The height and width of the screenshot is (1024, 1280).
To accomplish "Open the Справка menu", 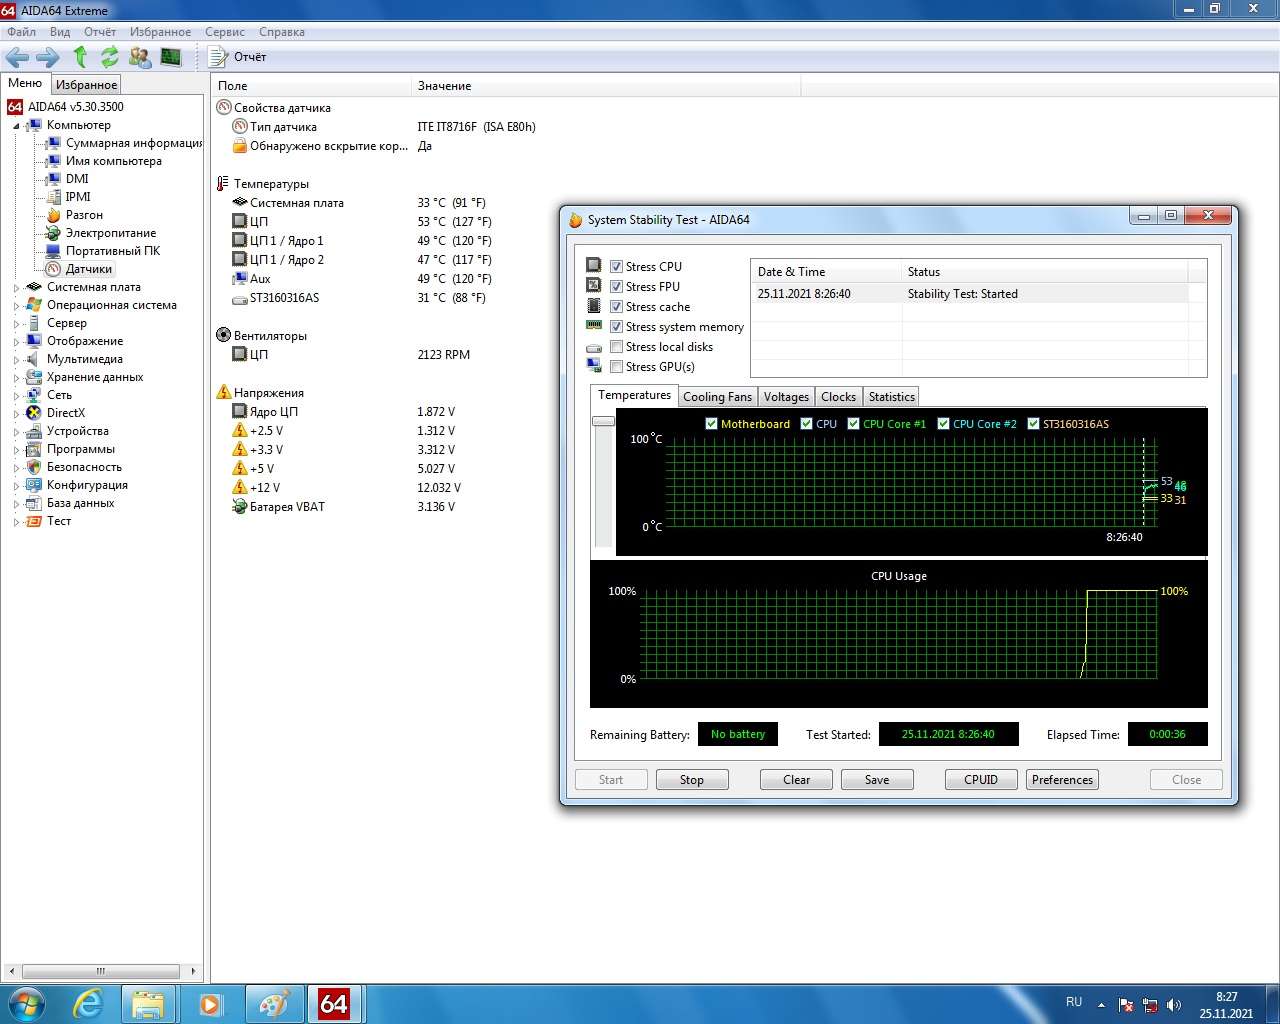I will pyautogui.click(x=281, y=32).
